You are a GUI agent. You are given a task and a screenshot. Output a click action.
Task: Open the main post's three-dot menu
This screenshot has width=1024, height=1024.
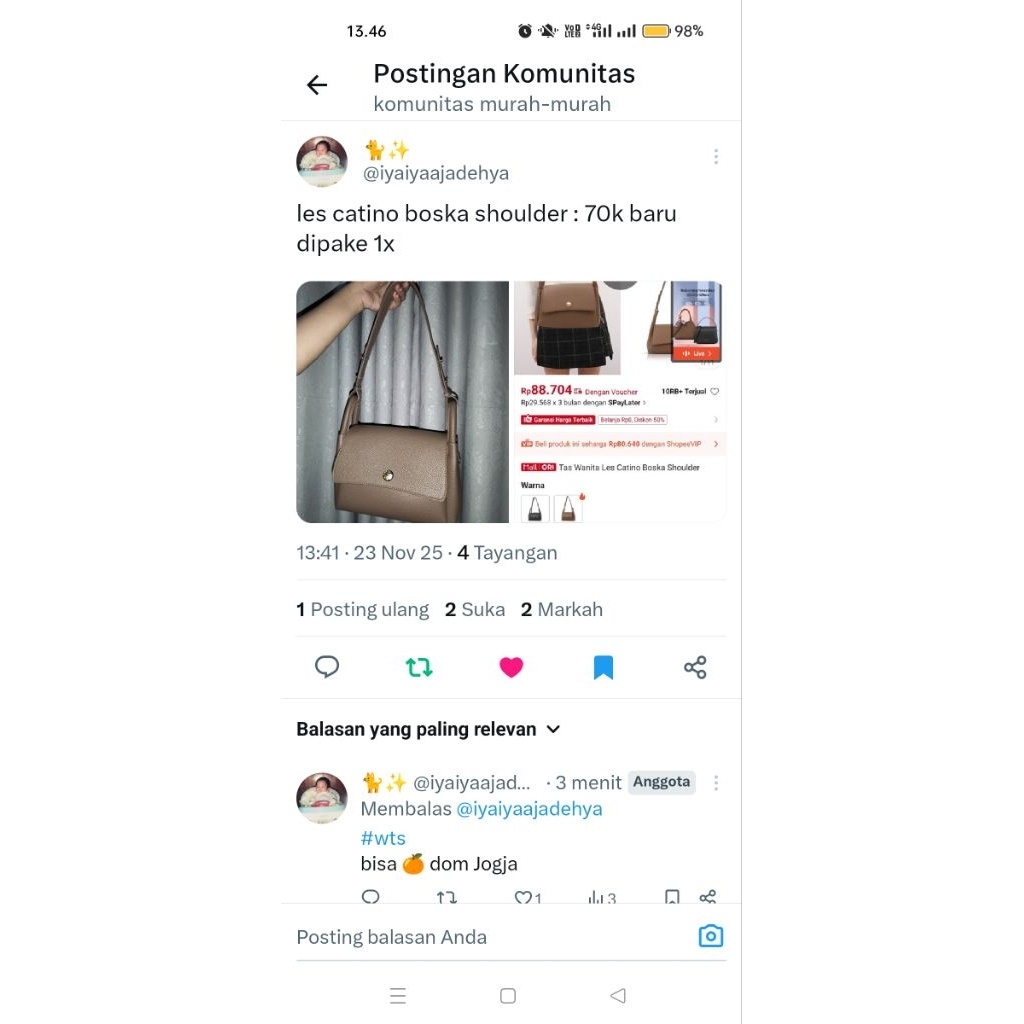(x=716, y=157)
